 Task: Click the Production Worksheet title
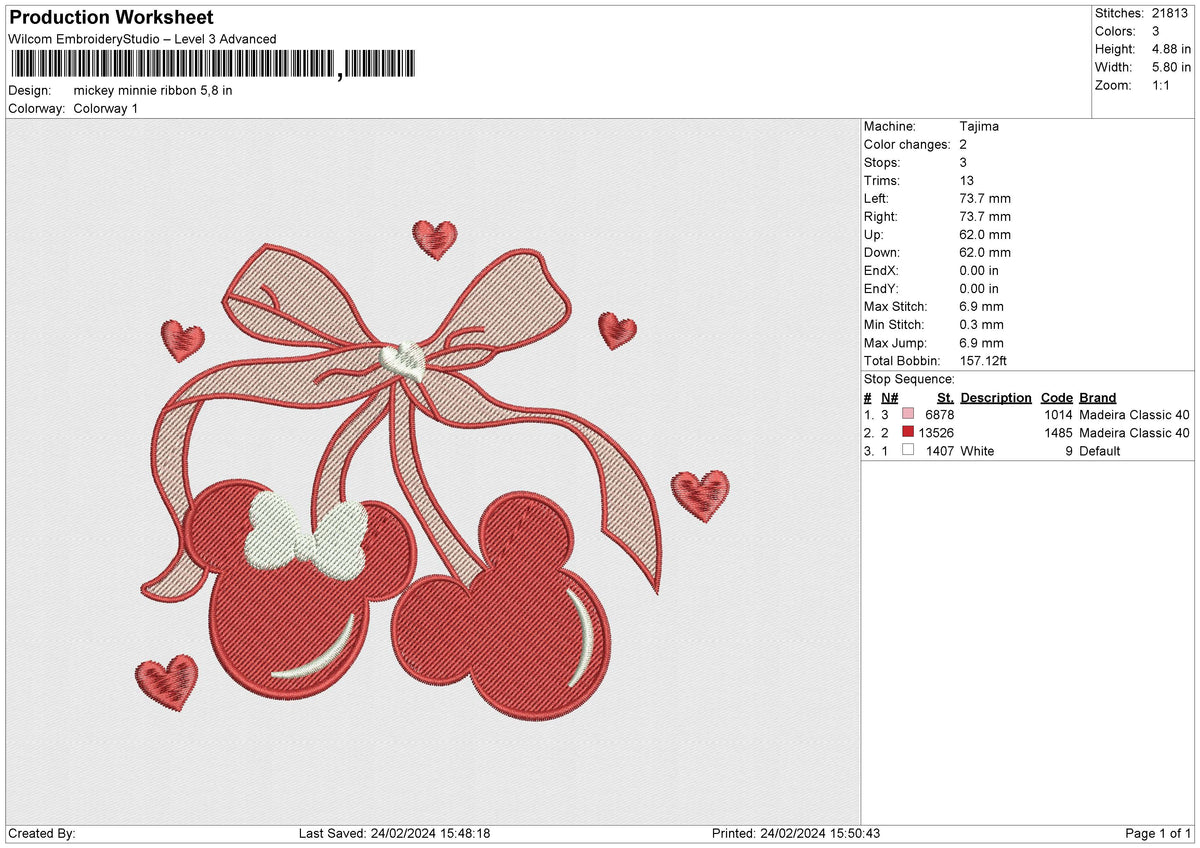point(111,18)
